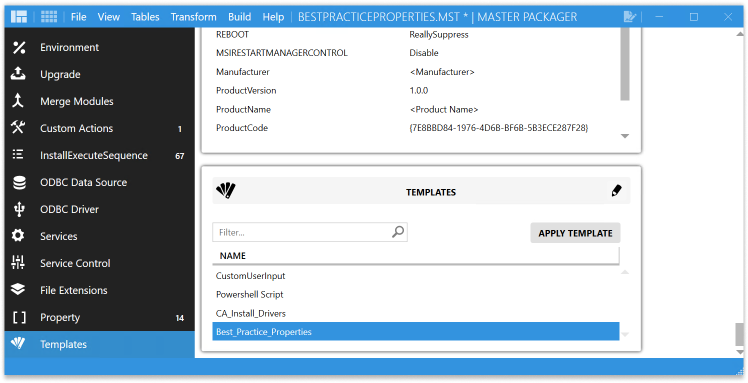Click the pencil edit icon in Templates header
Viewport: 748px width, 383px height.
pos(616,191)
